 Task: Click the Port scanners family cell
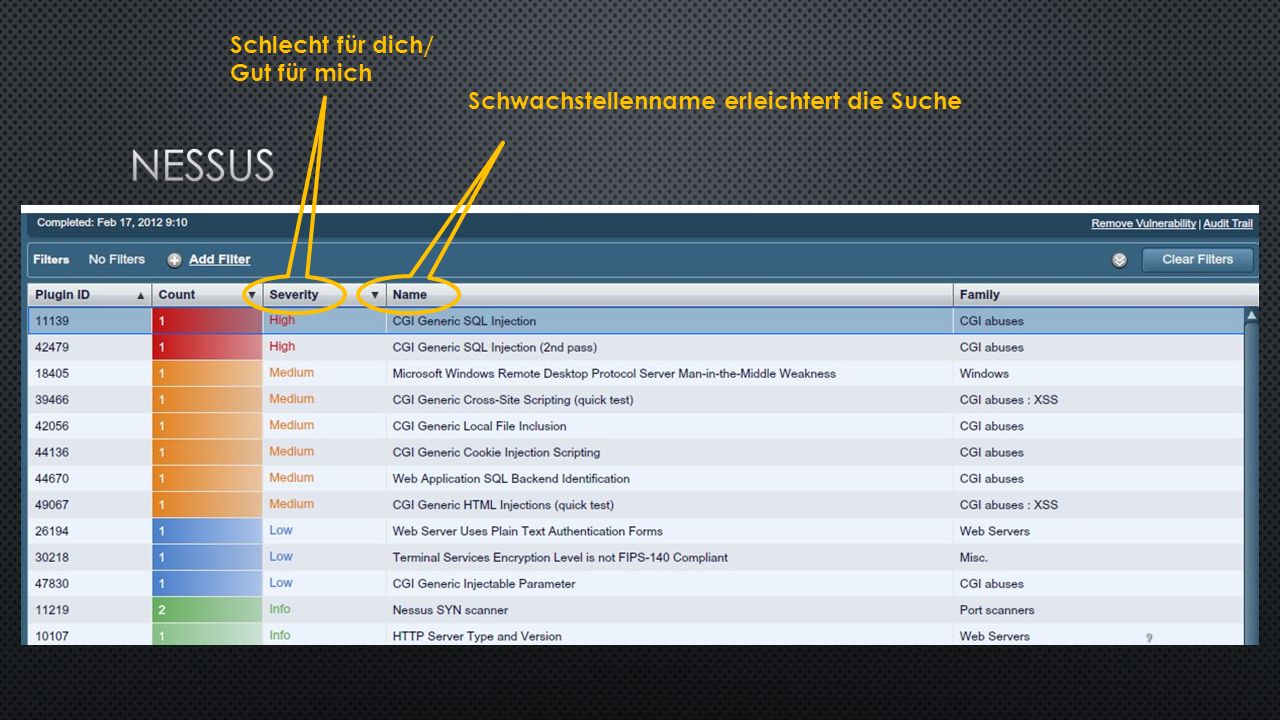(x=997, y=610)
